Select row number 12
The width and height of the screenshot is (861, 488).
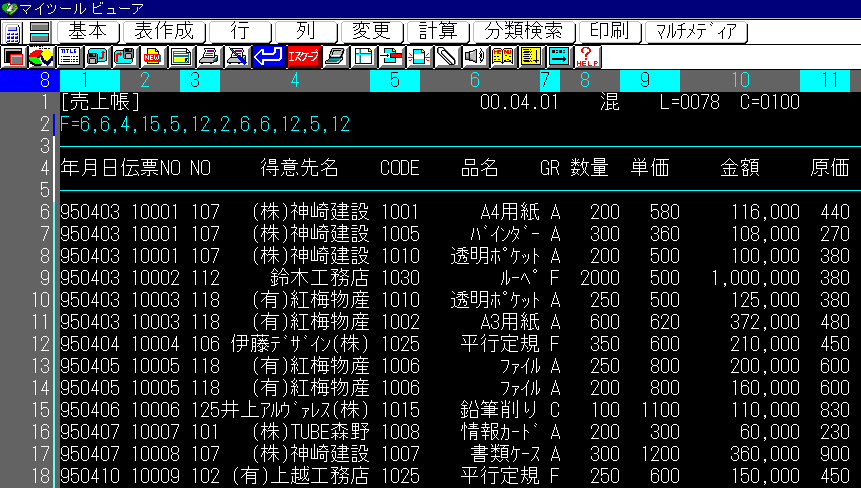41,344
